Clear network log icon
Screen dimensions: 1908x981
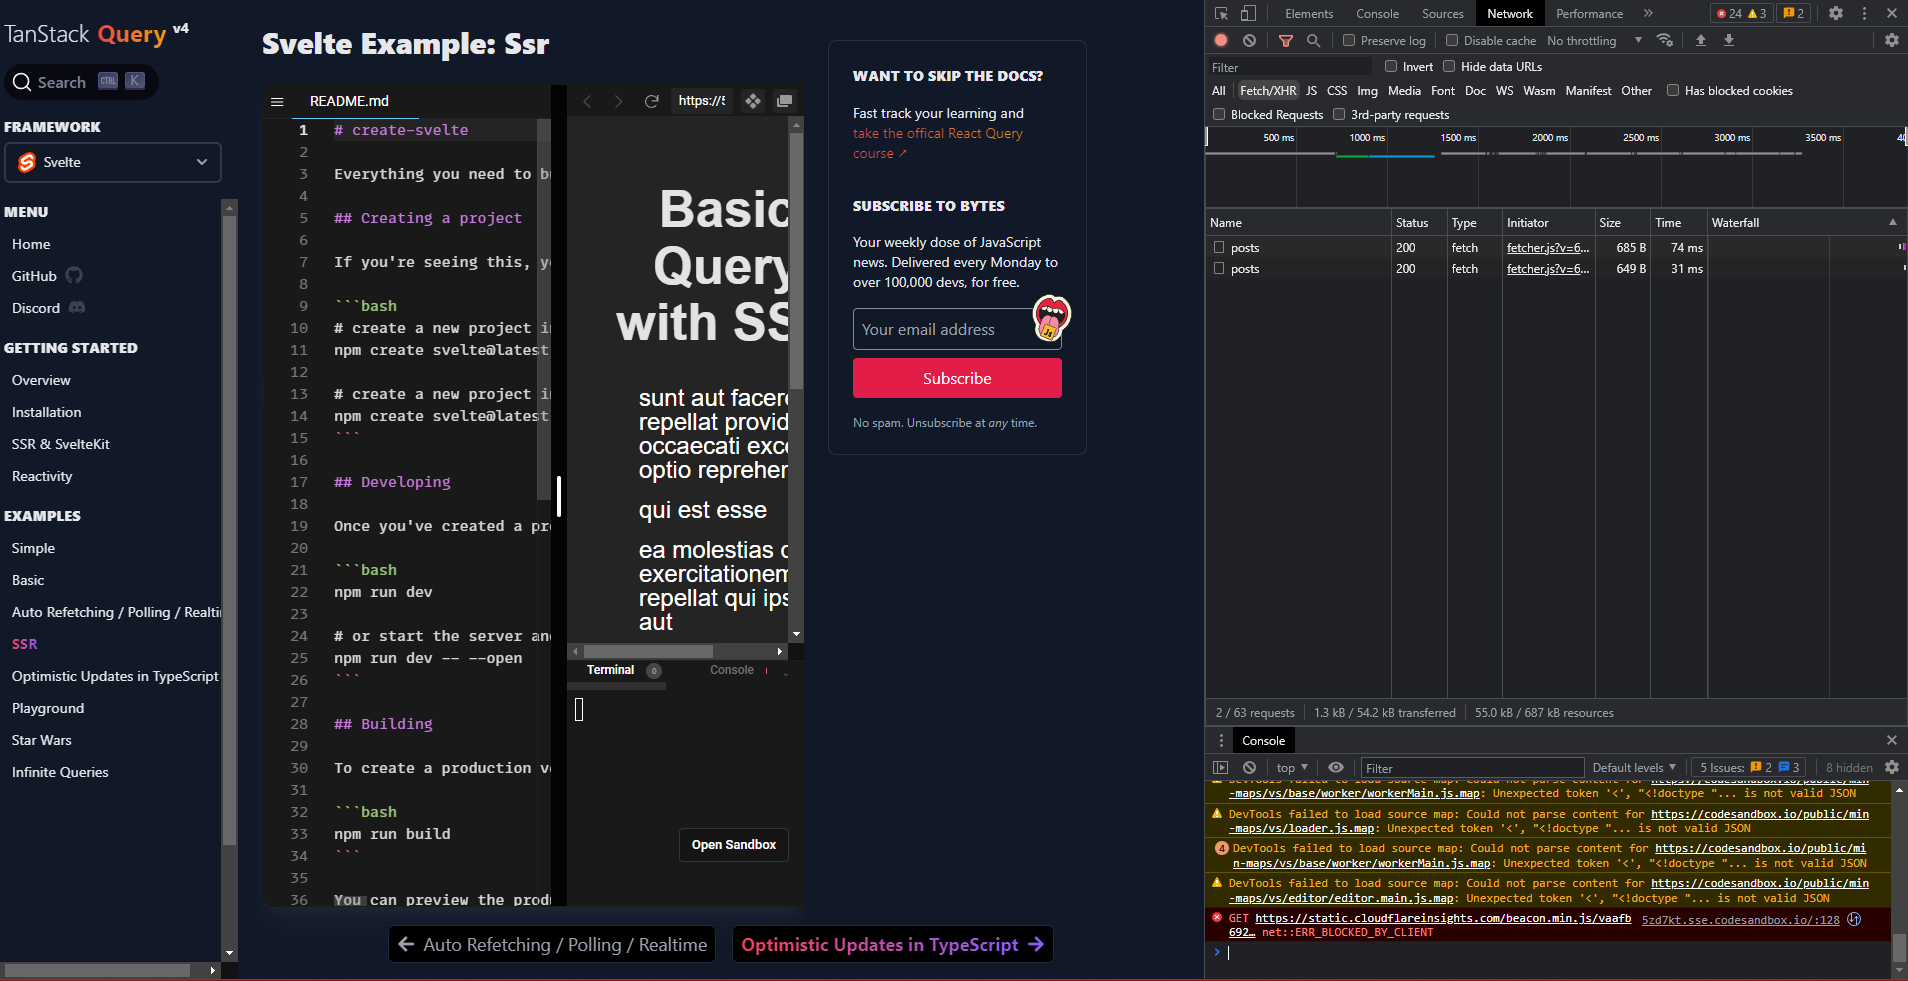pos(1249,40)
